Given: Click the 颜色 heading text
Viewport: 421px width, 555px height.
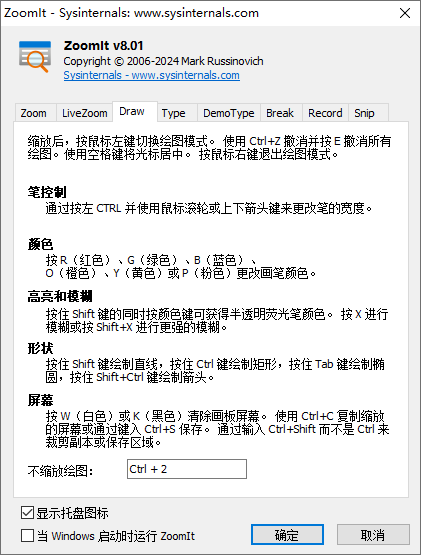Looking at the screenshot, I should [x=40, y=244].
